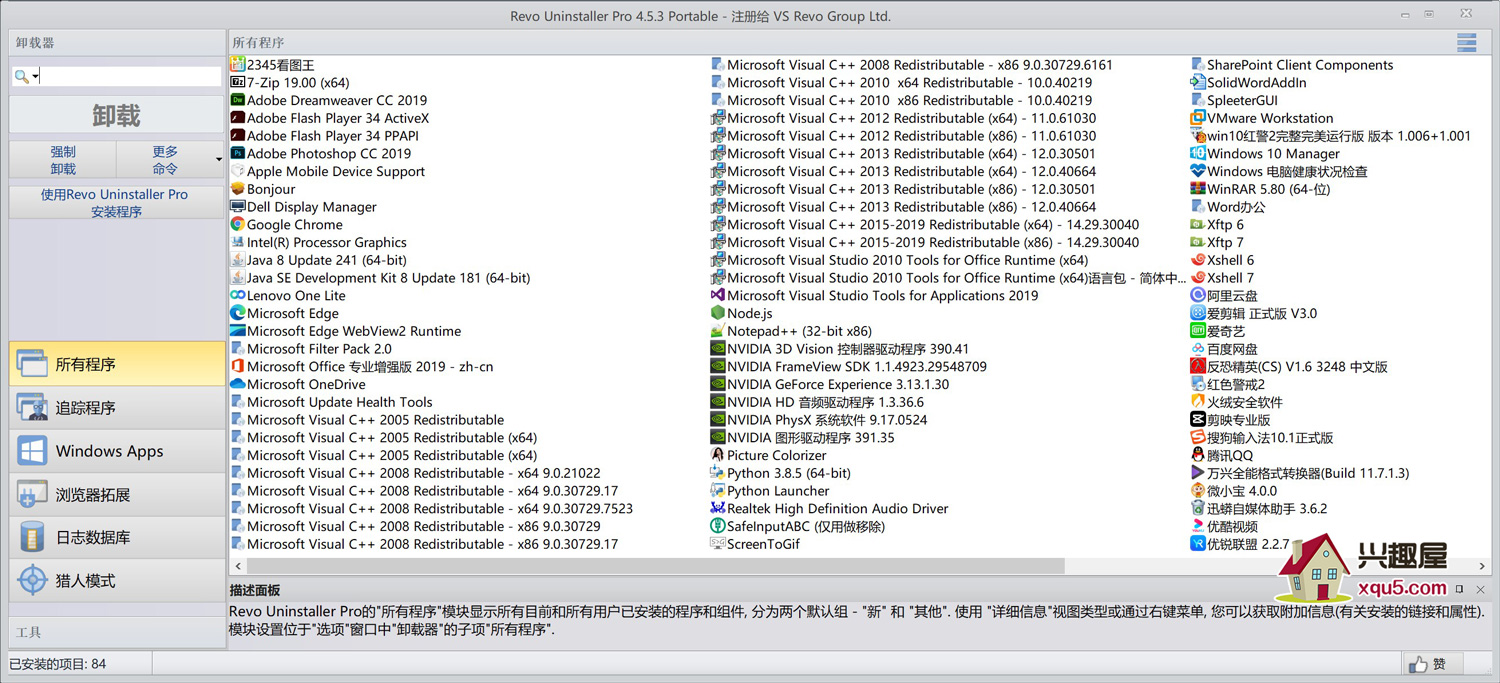1500x683 pixels.
Task: Select Dell Display Manager entry
Action: point(303,207)
